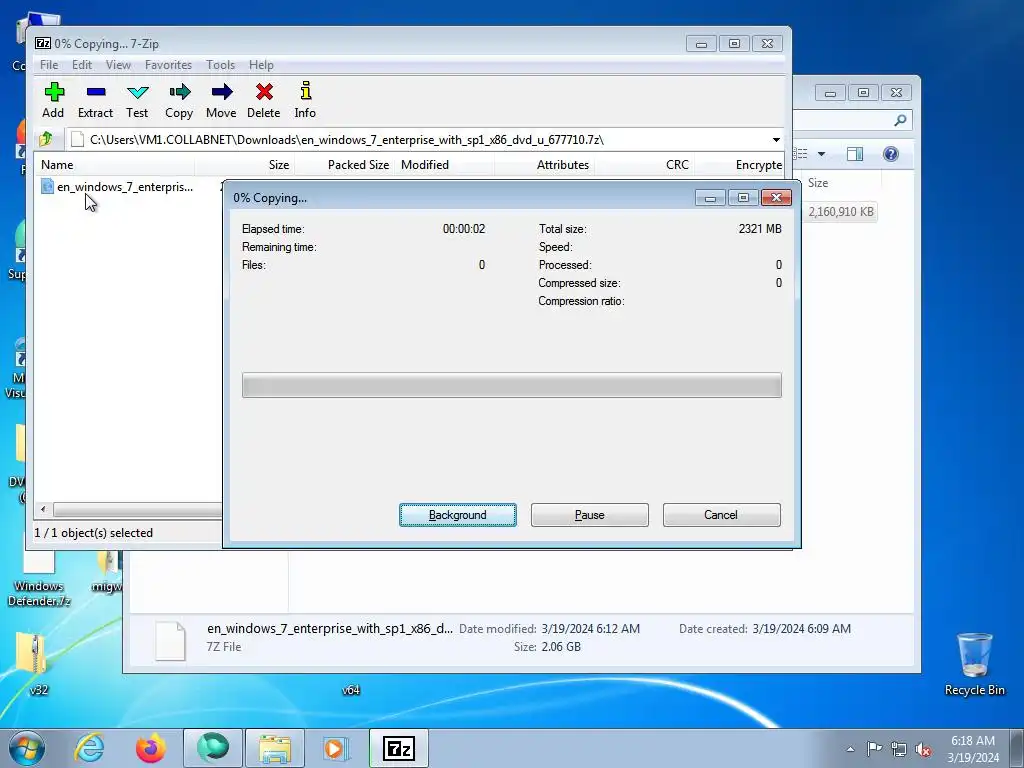Click the Move toolbar icon

[x=221, y=100]
